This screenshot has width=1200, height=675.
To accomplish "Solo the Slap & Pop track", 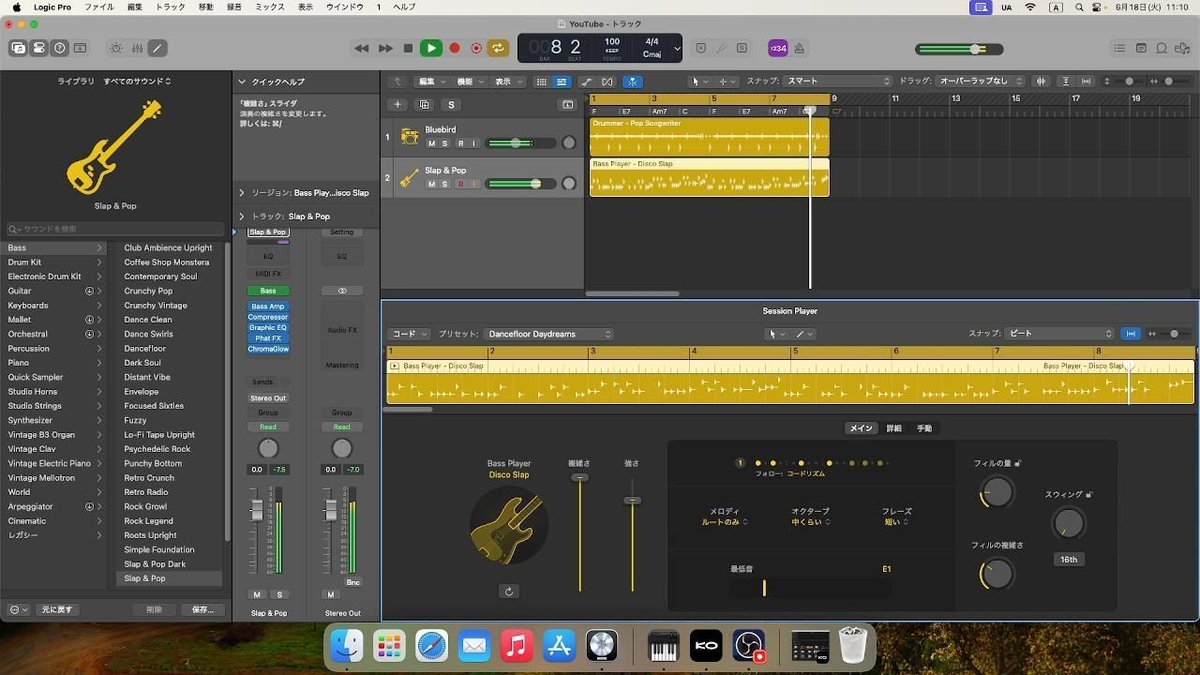I will click(x=445, y=184).
